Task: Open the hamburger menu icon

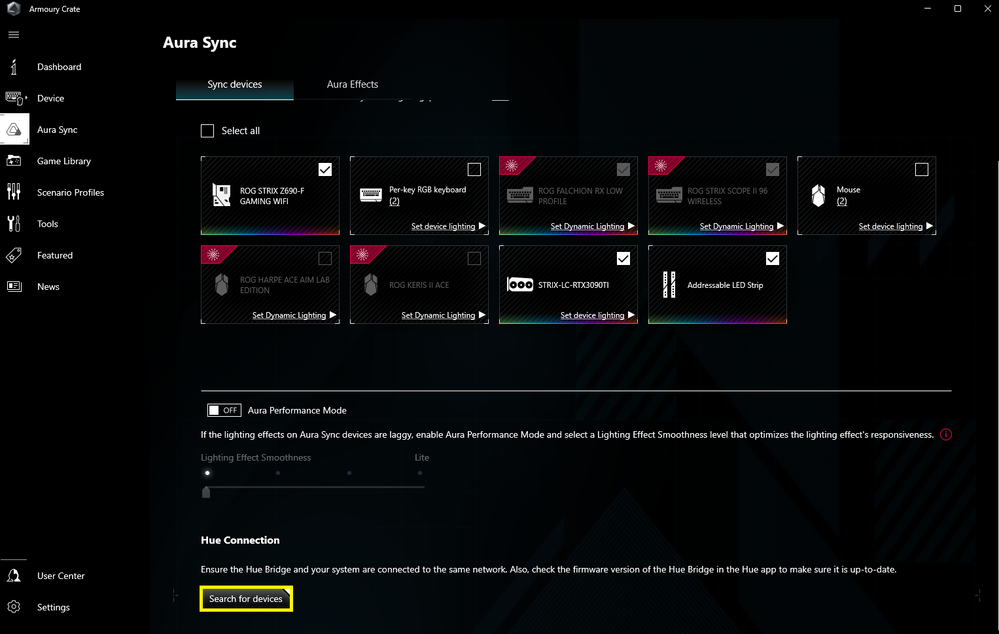Action: pos(13,34)
